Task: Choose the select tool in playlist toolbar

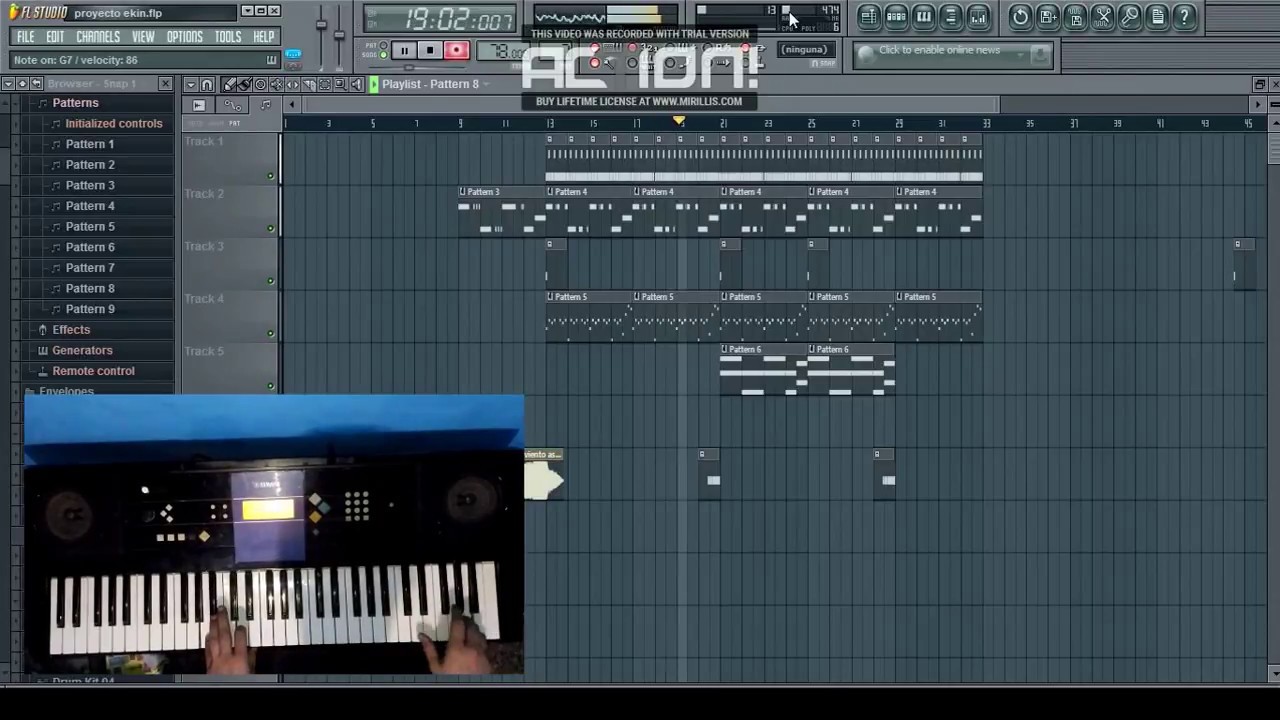Action: click(324, 84)
